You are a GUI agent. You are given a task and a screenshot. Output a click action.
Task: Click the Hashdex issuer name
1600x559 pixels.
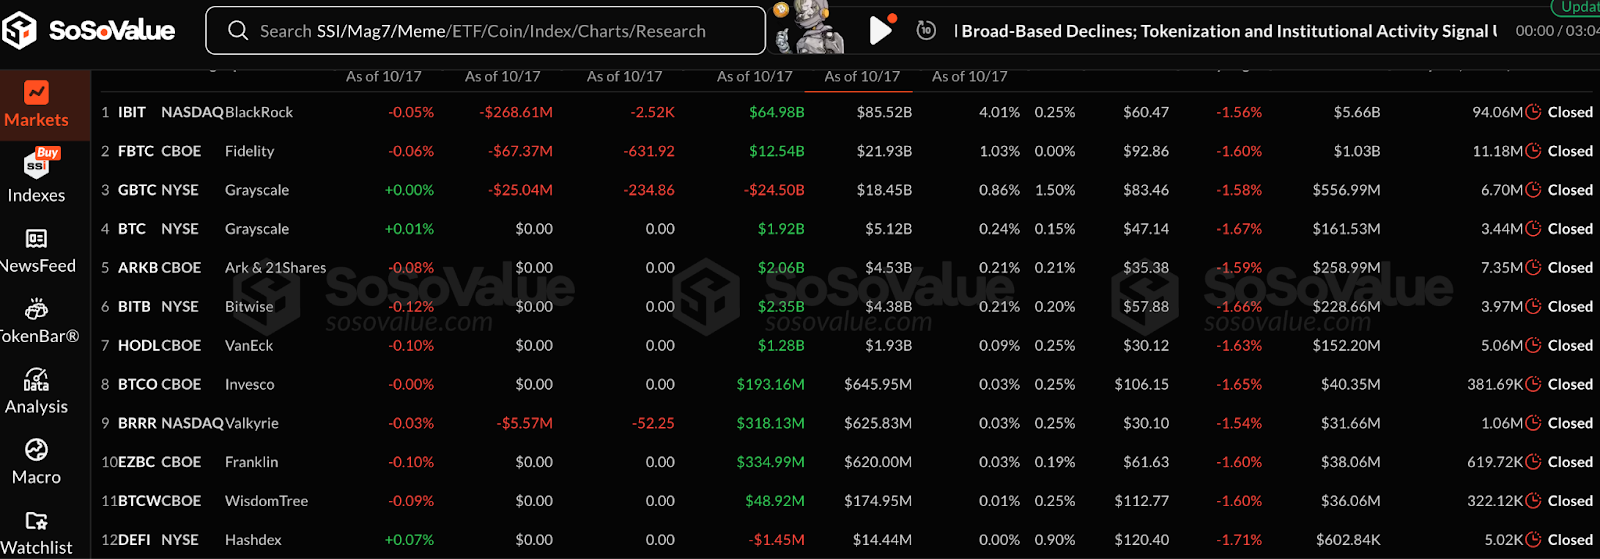(x=254, y=540)
